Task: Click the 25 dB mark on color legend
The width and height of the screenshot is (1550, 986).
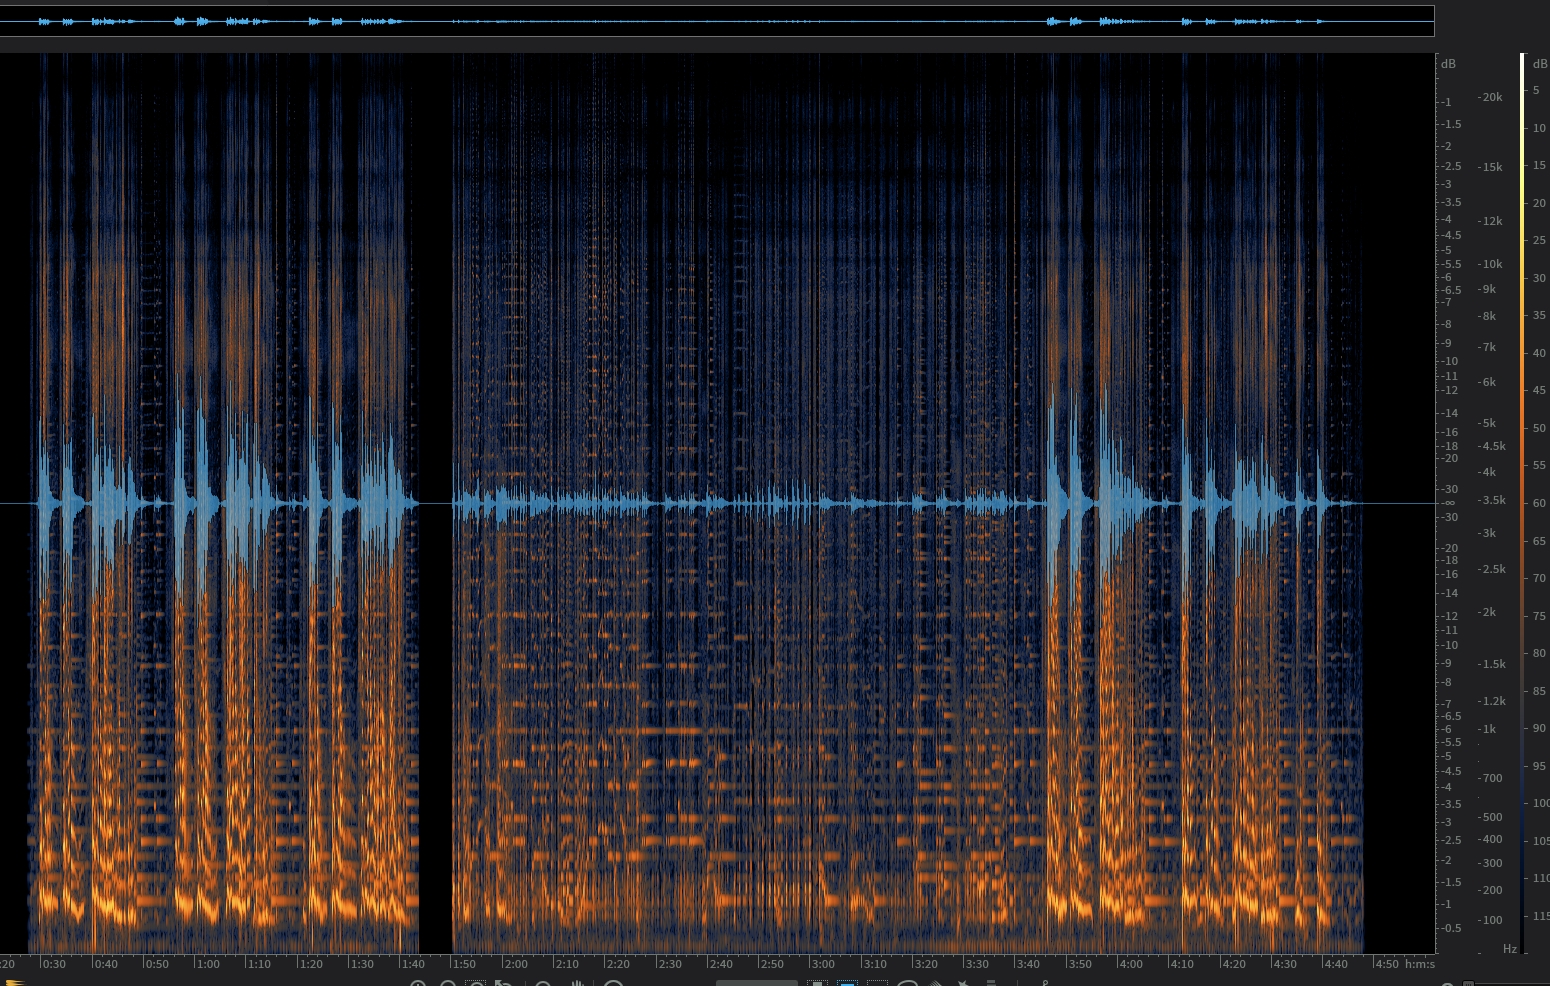Action: [1539, 240]
